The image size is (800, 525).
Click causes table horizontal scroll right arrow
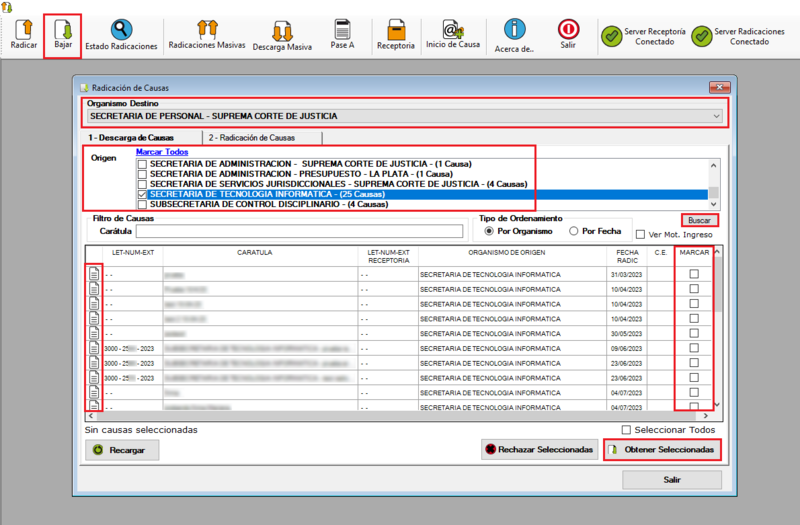click(x=707, y=416)
